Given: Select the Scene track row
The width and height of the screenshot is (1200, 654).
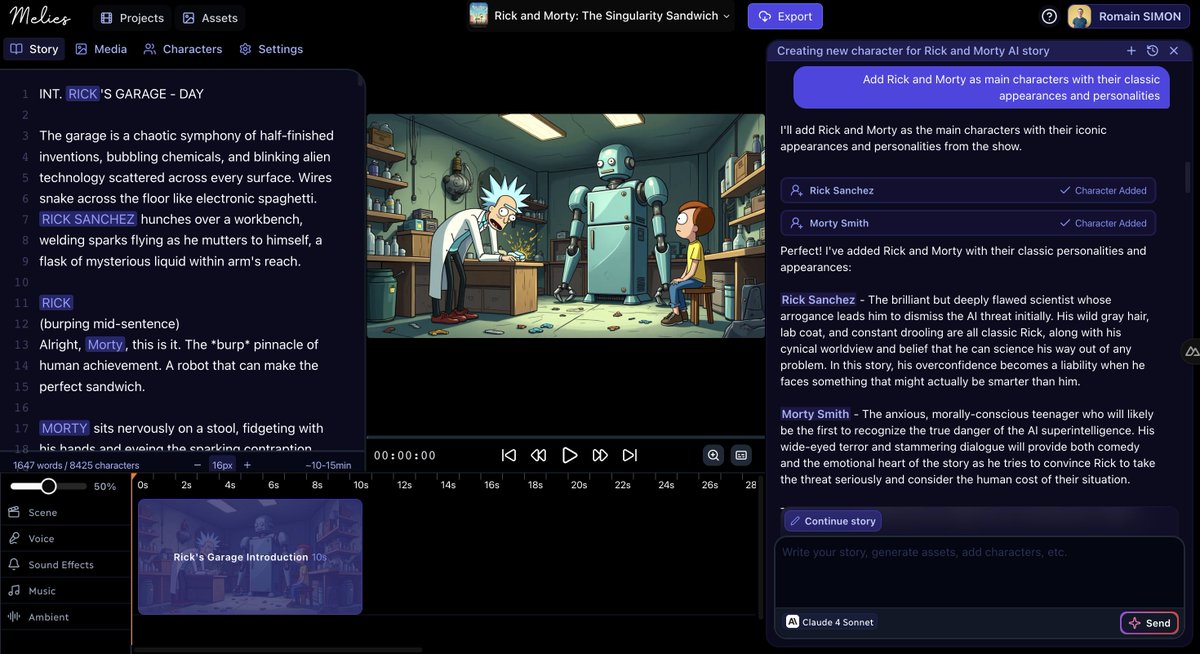Looking at the screenshot, I should (x=66, y=512).
